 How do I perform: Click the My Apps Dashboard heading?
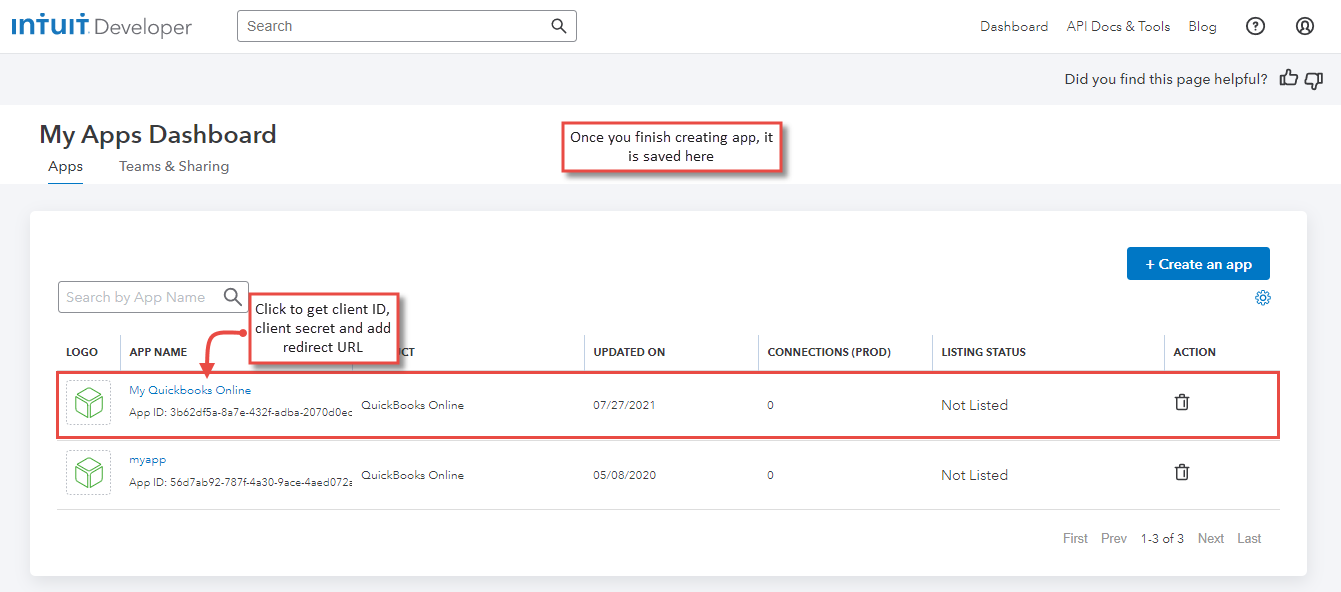pyautogui.click(x=158, y=134)
